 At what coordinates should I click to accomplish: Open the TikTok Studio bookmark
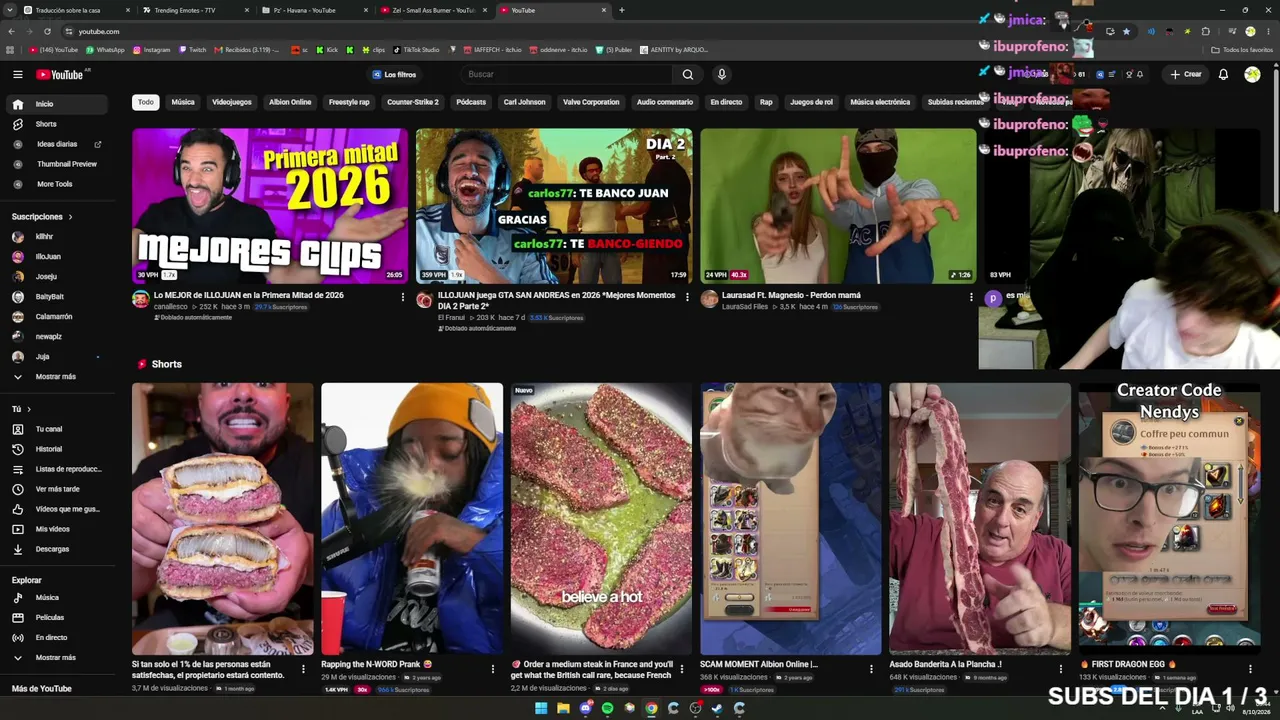coord(416,49)
